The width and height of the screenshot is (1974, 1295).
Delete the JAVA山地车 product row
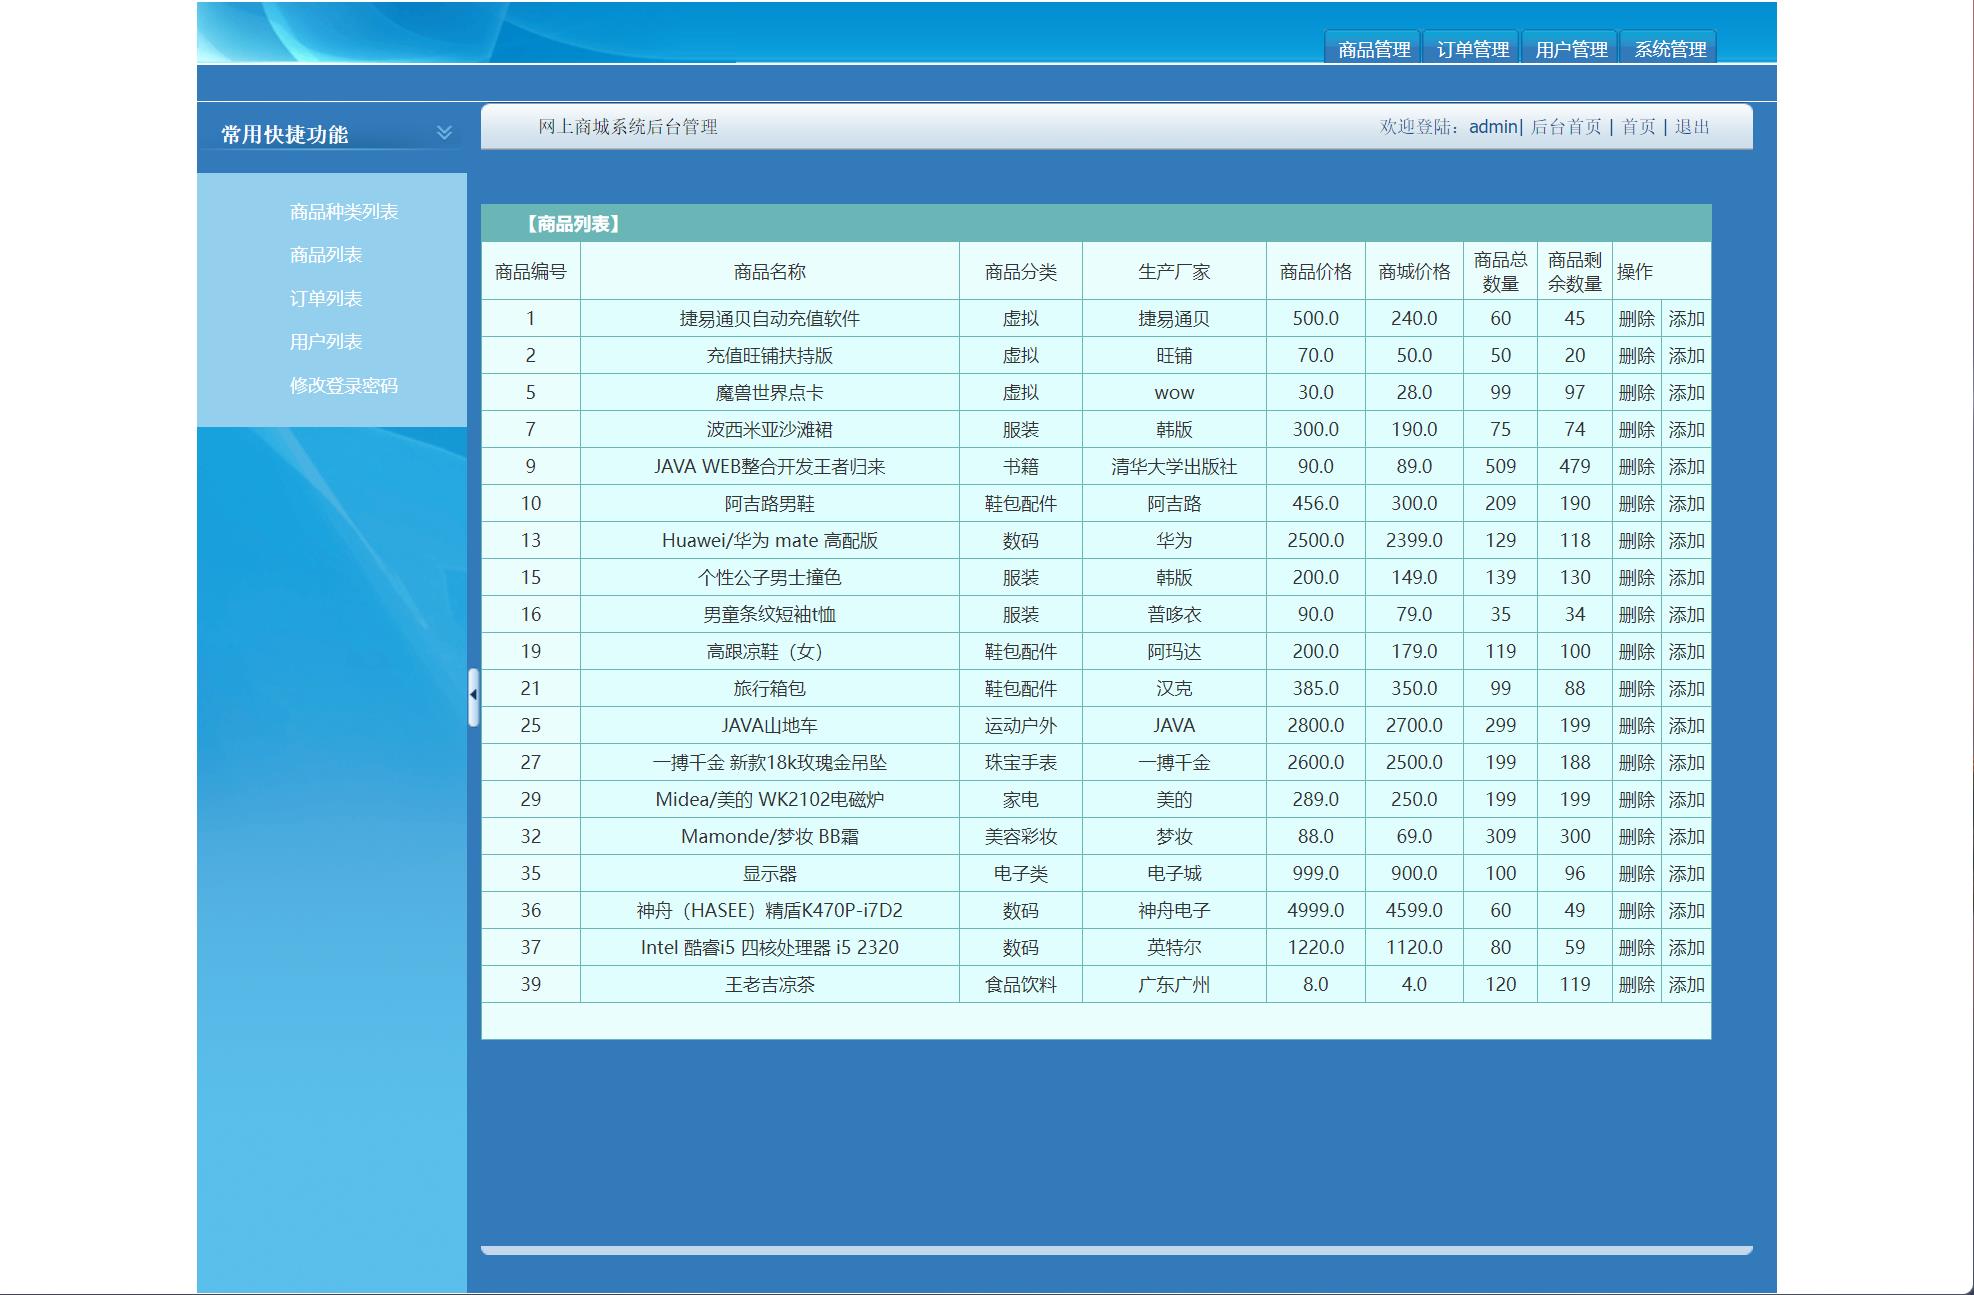1635,725
